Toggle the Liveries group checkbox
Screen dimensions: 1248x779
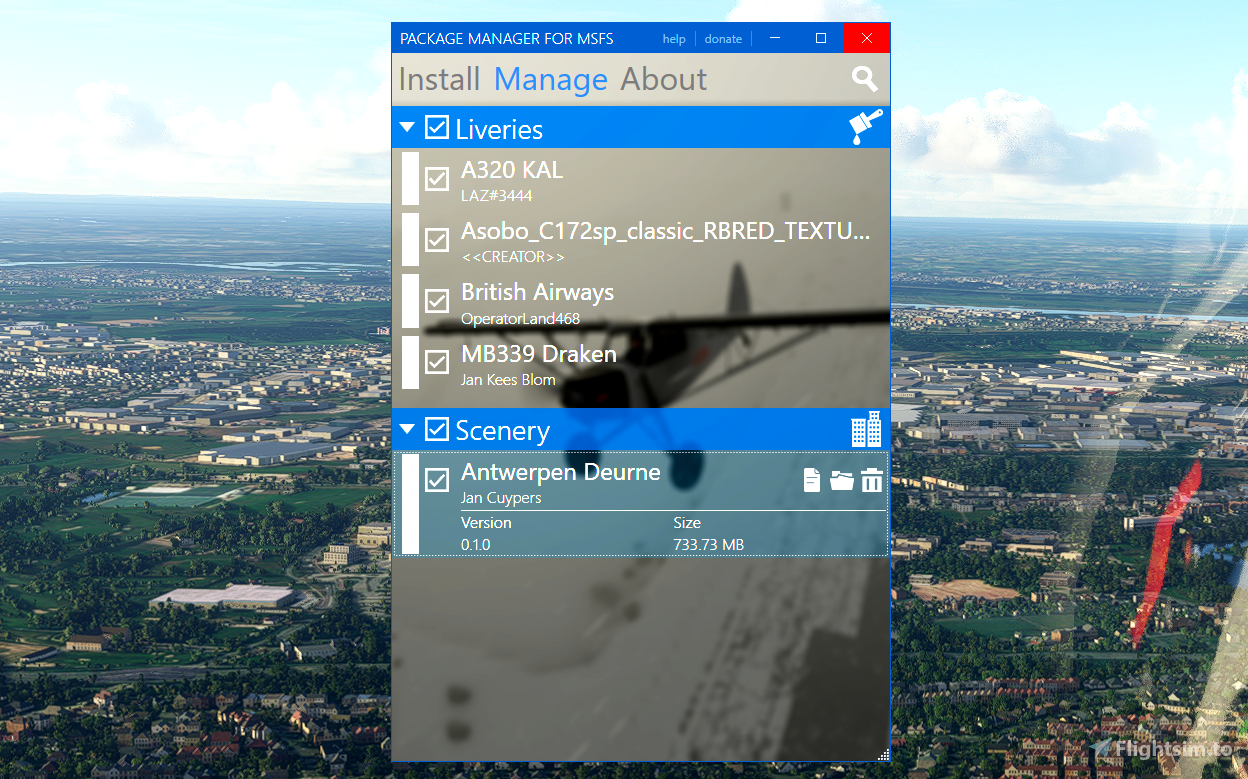click(x=437, y=127)
